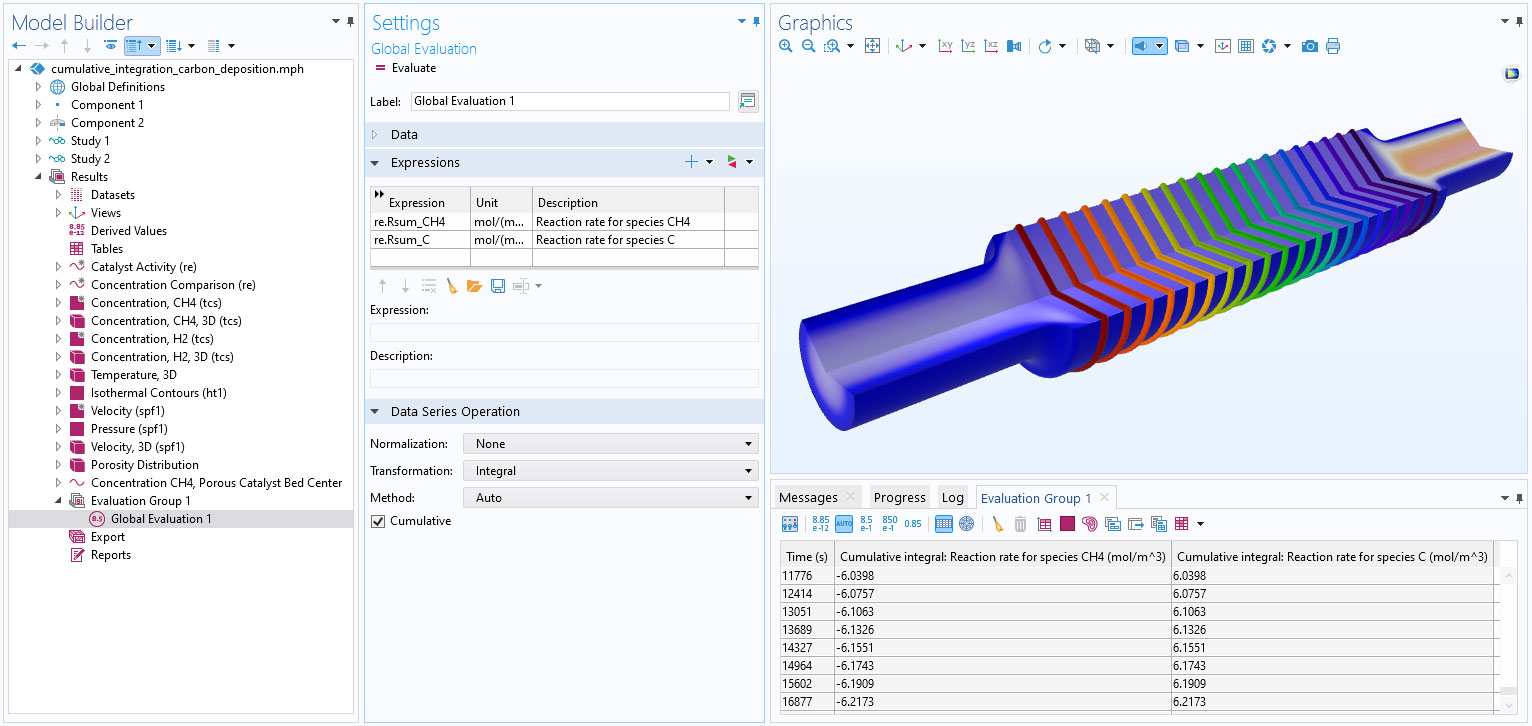1532x726 pixels.
Task: Open the Transformation dropdown set to Integral
Action: tap(610, 471)
